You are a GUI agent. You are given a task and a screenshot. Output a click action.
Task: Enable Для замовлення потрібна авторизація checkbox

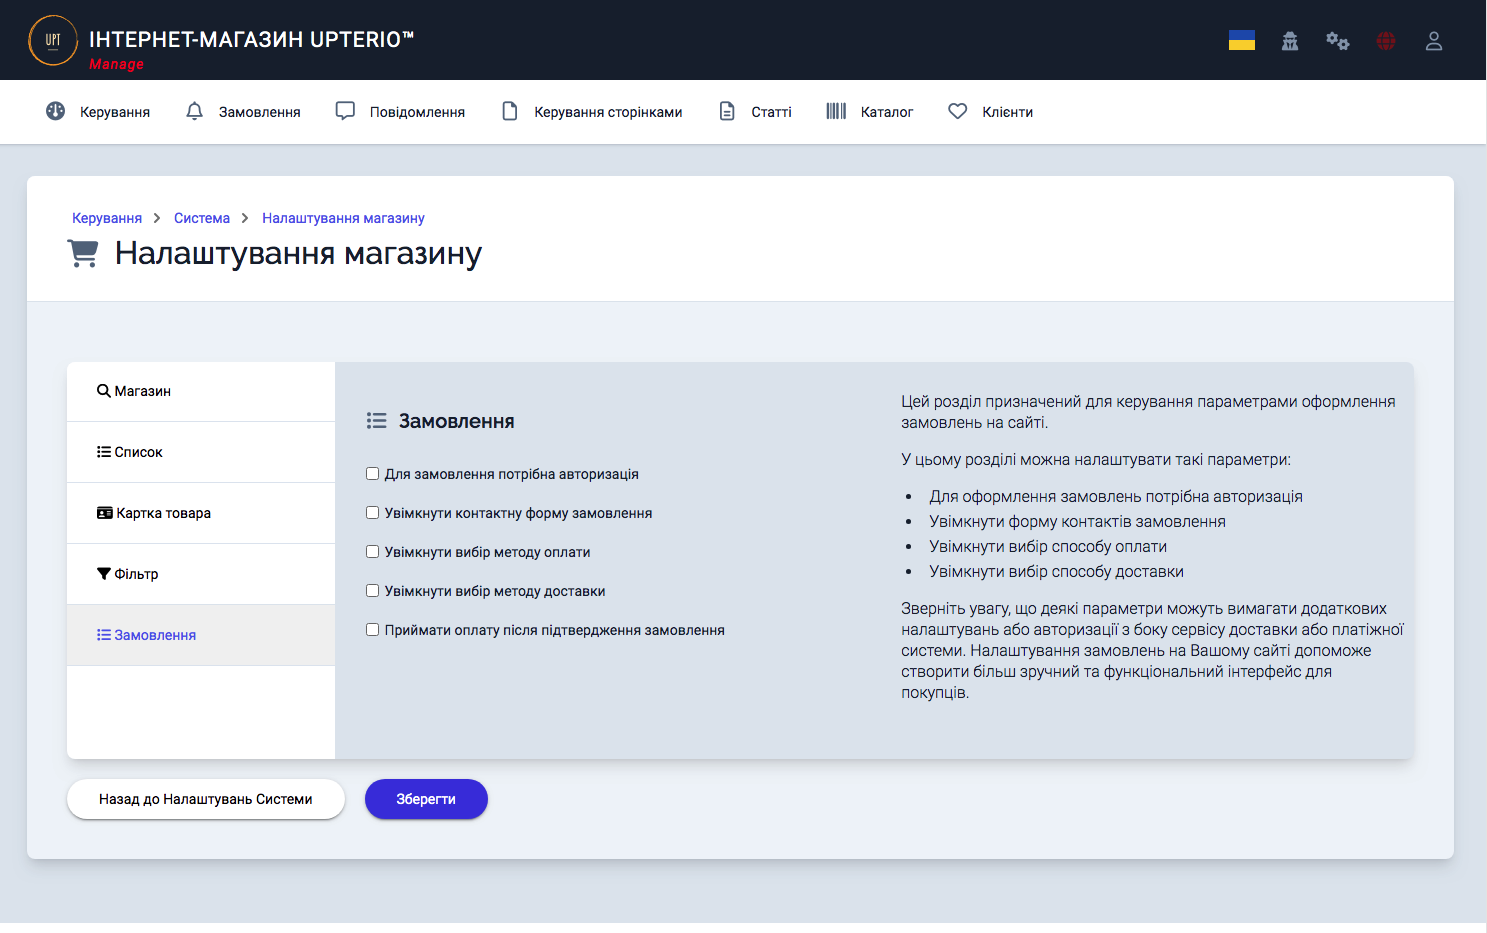372,474
